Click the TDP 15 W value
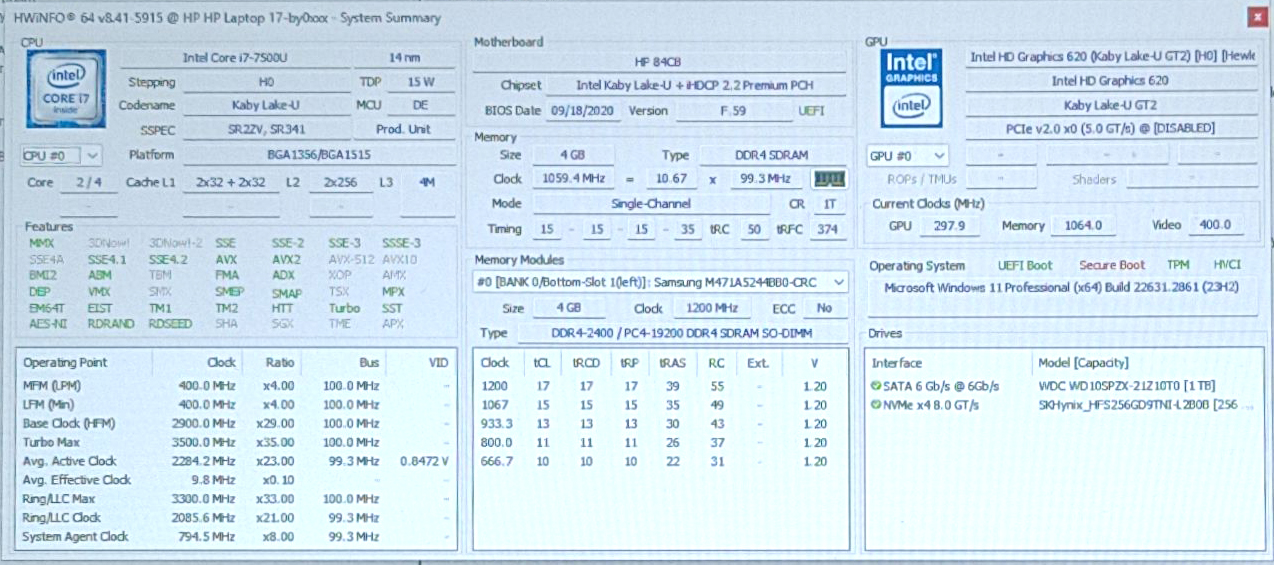 coord(421,82)
